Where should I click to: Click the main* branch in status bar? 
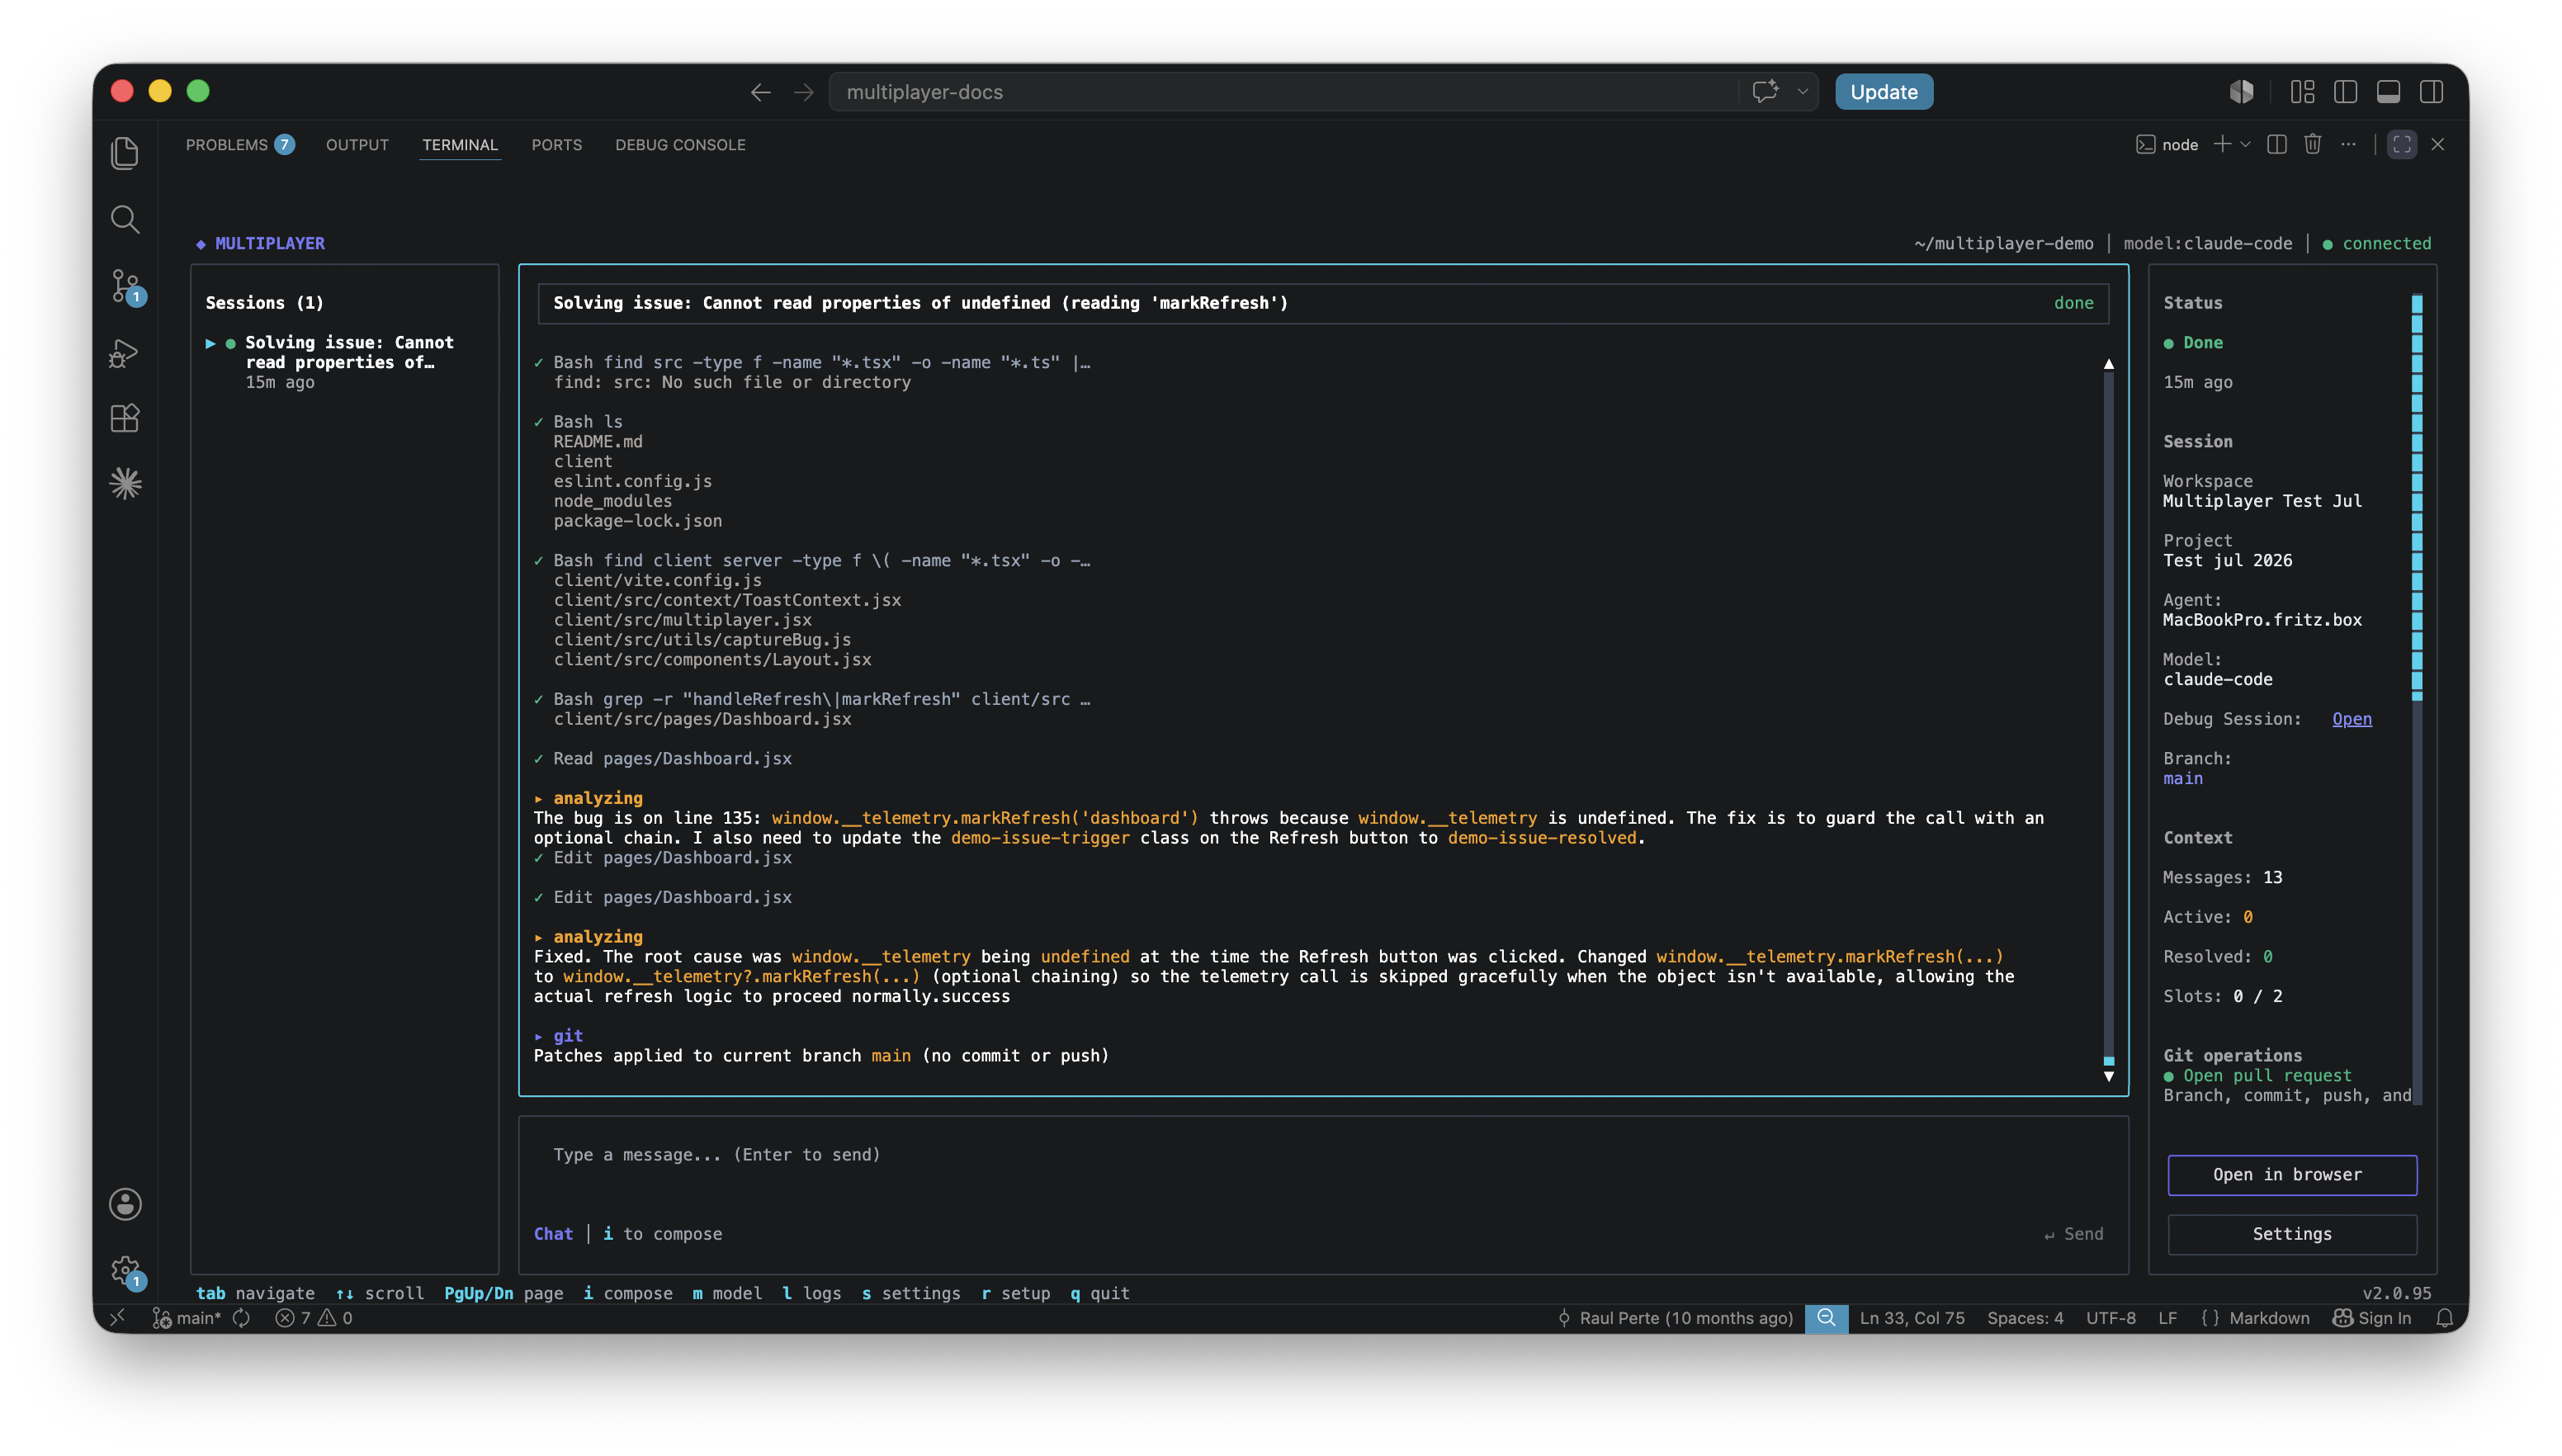click(187, 1318)
